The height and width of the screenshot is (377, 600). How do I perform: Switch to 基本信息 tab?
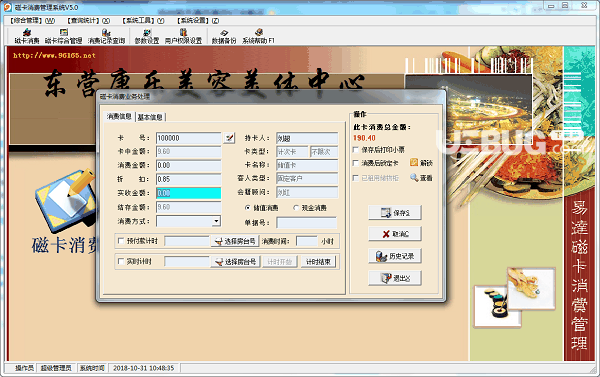click(150, 117)
